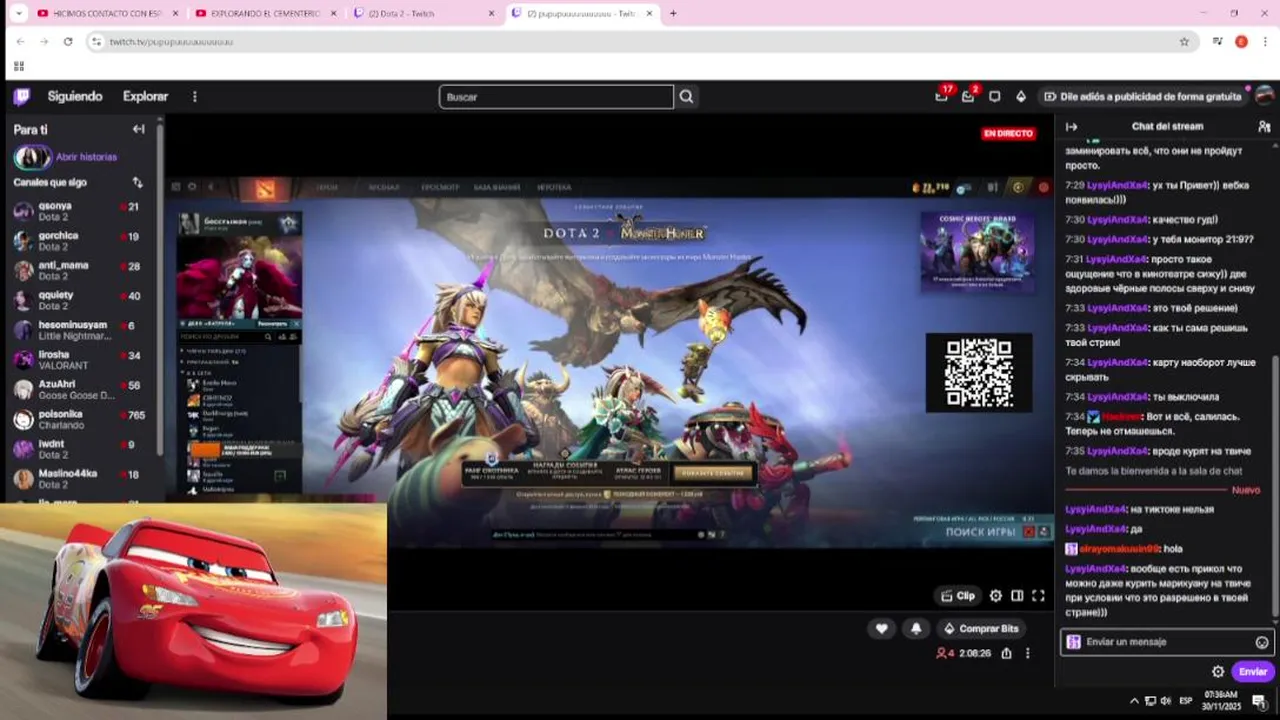Open the emote picker in chat input

1262,643
